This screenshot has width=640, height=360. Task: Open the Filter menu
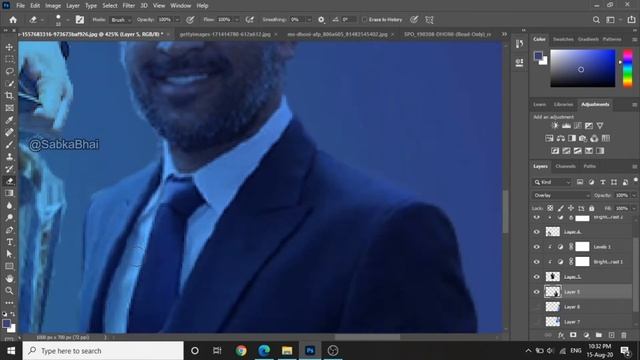pos(129,6)
